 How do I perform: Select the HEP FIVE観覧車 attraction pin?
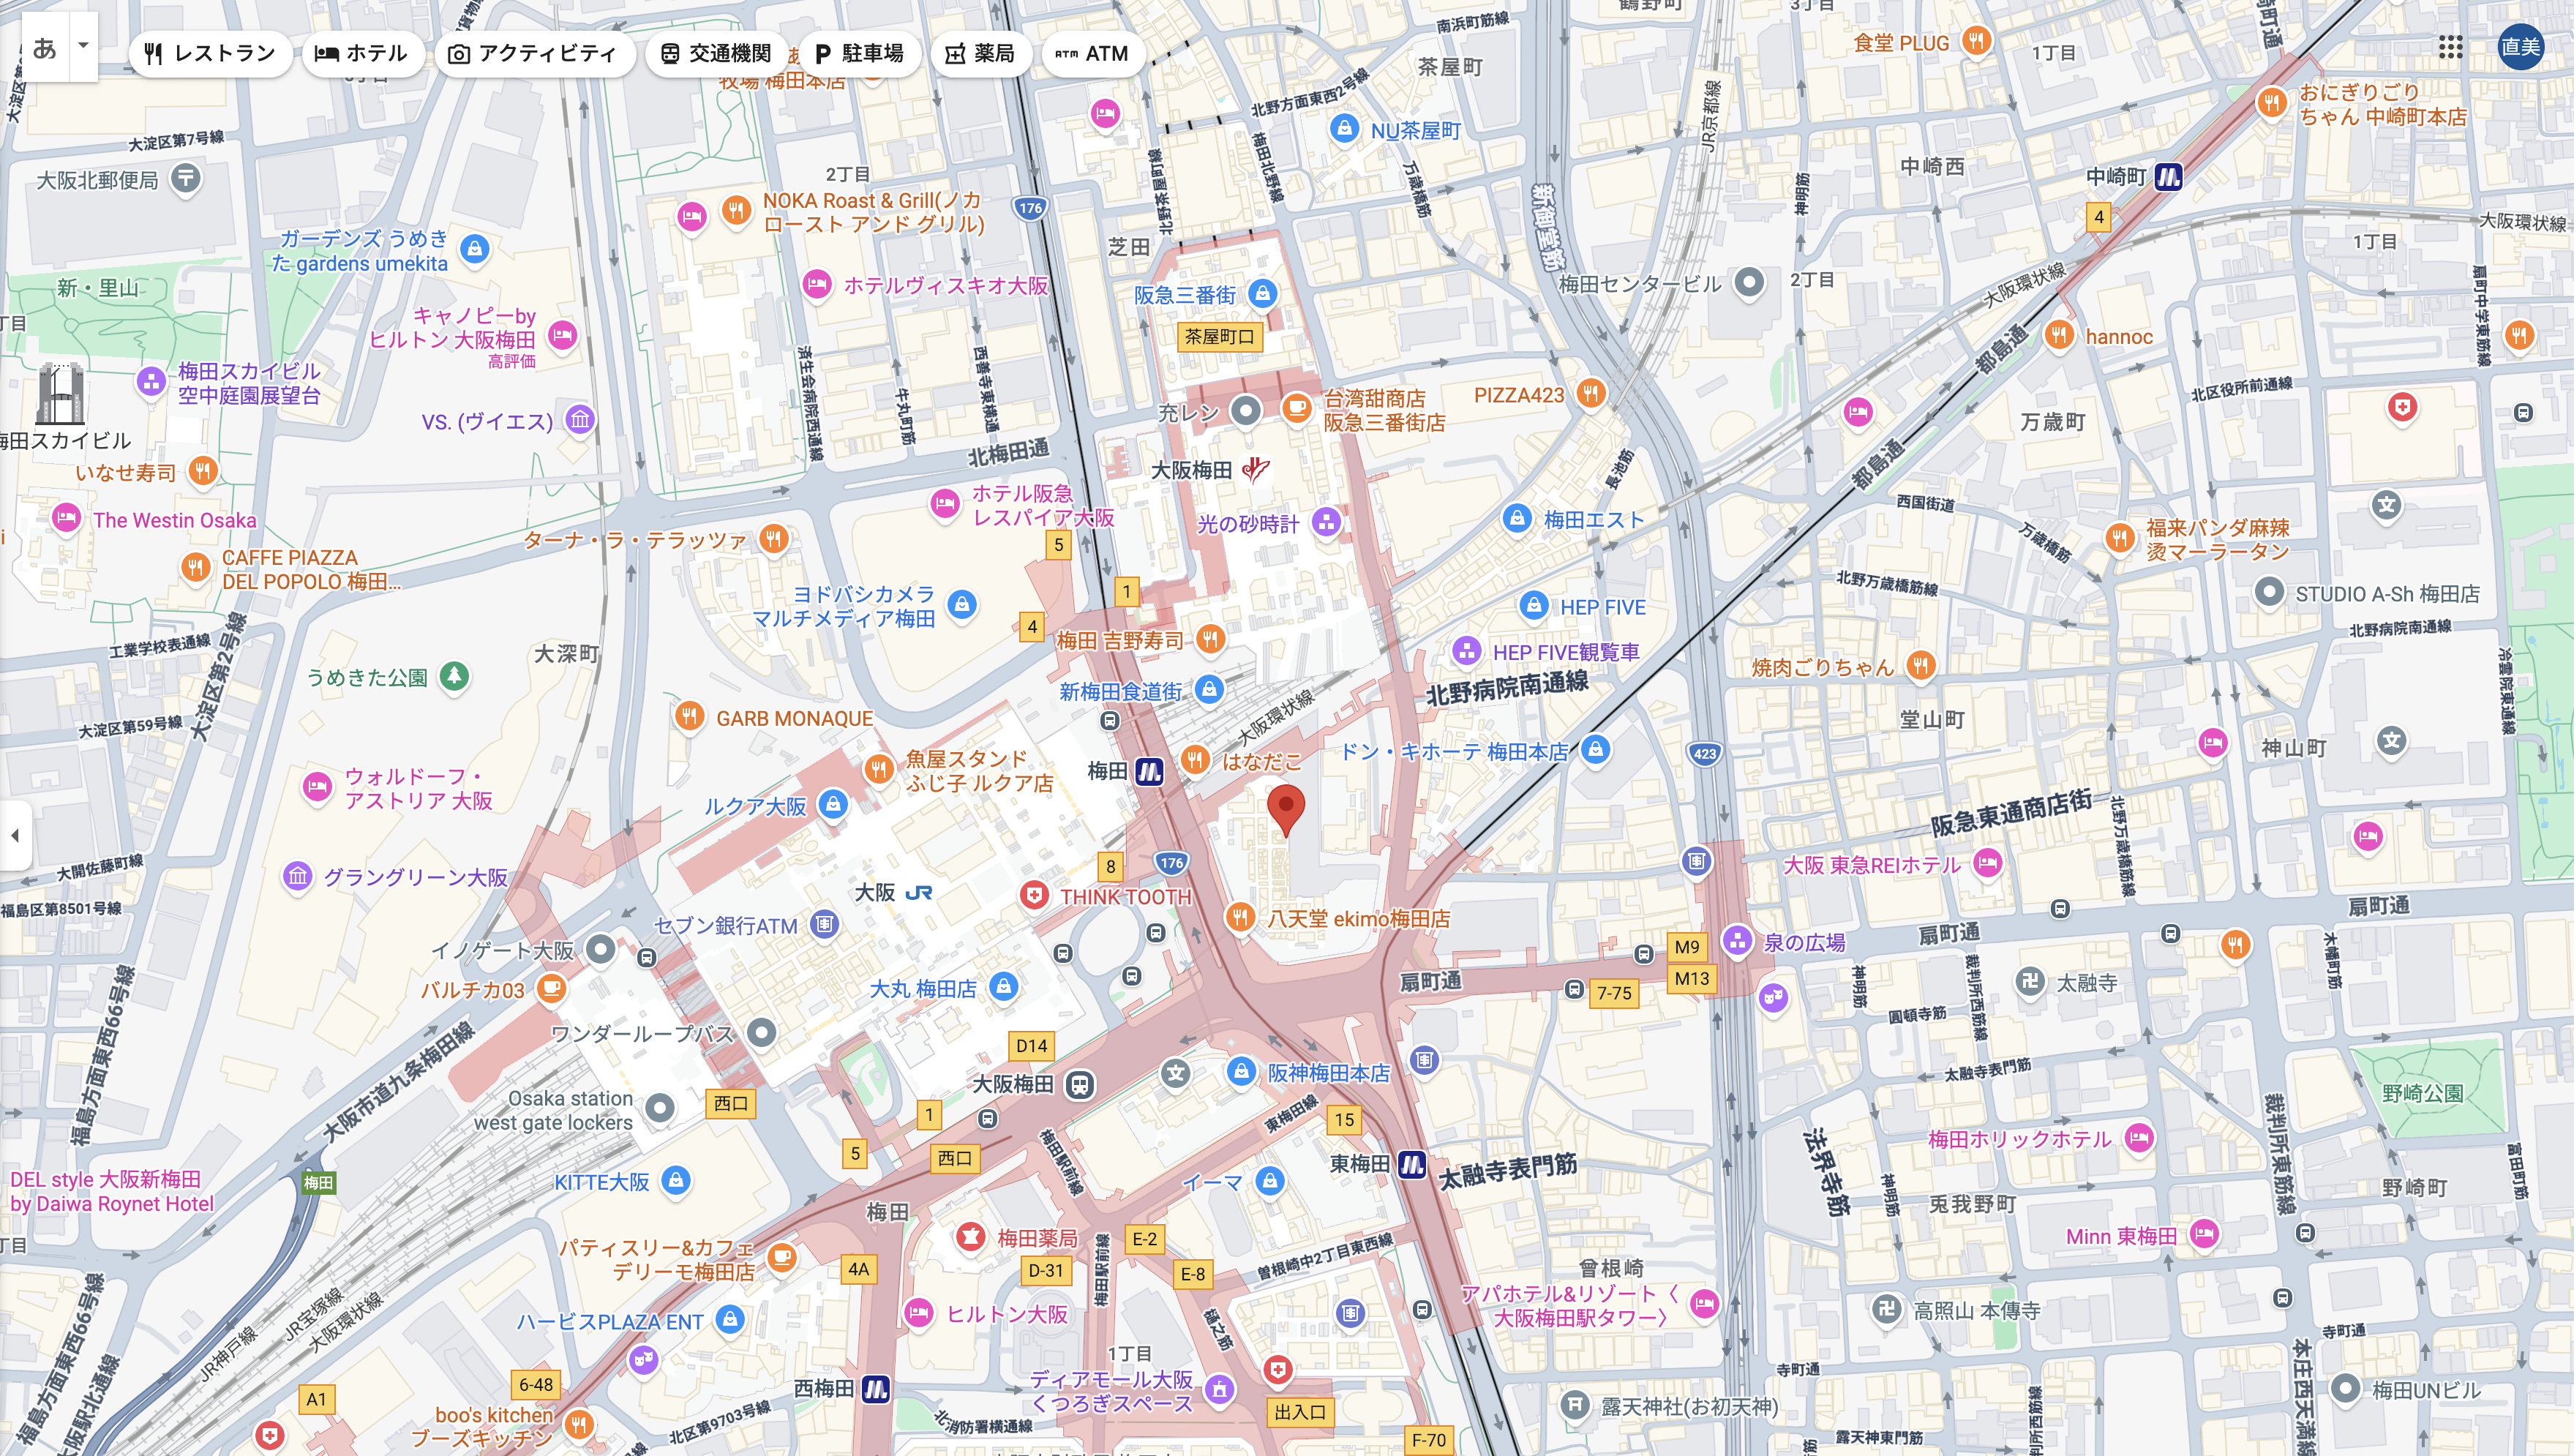pos(1466,651)
